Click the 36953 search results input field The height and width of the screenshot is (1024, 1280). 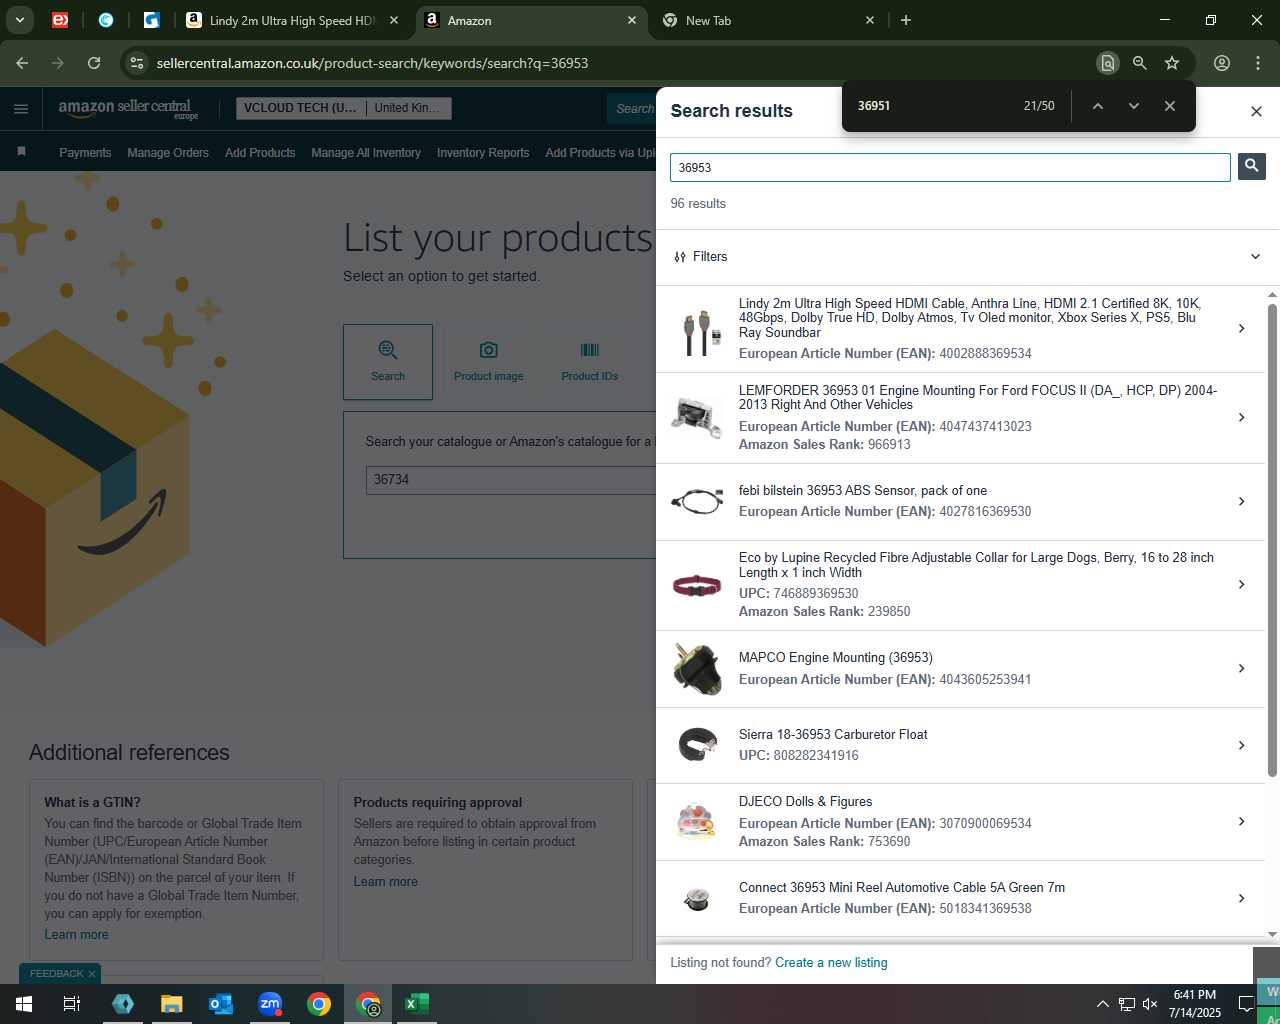click(x=950, y=168)
